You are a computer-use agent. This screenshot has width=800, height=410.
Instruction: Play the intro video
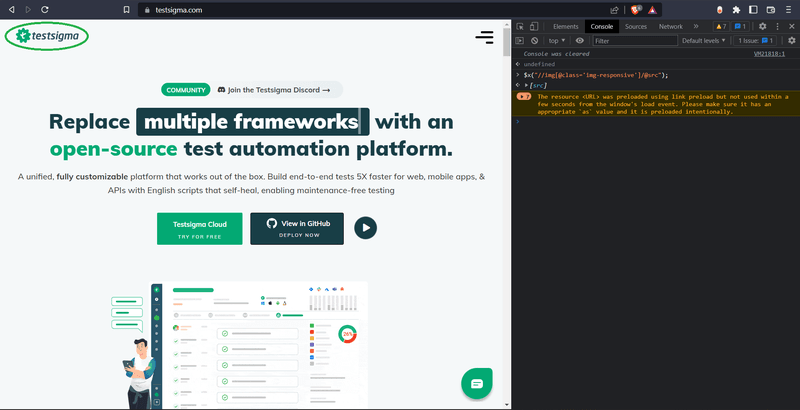[365, 228]
